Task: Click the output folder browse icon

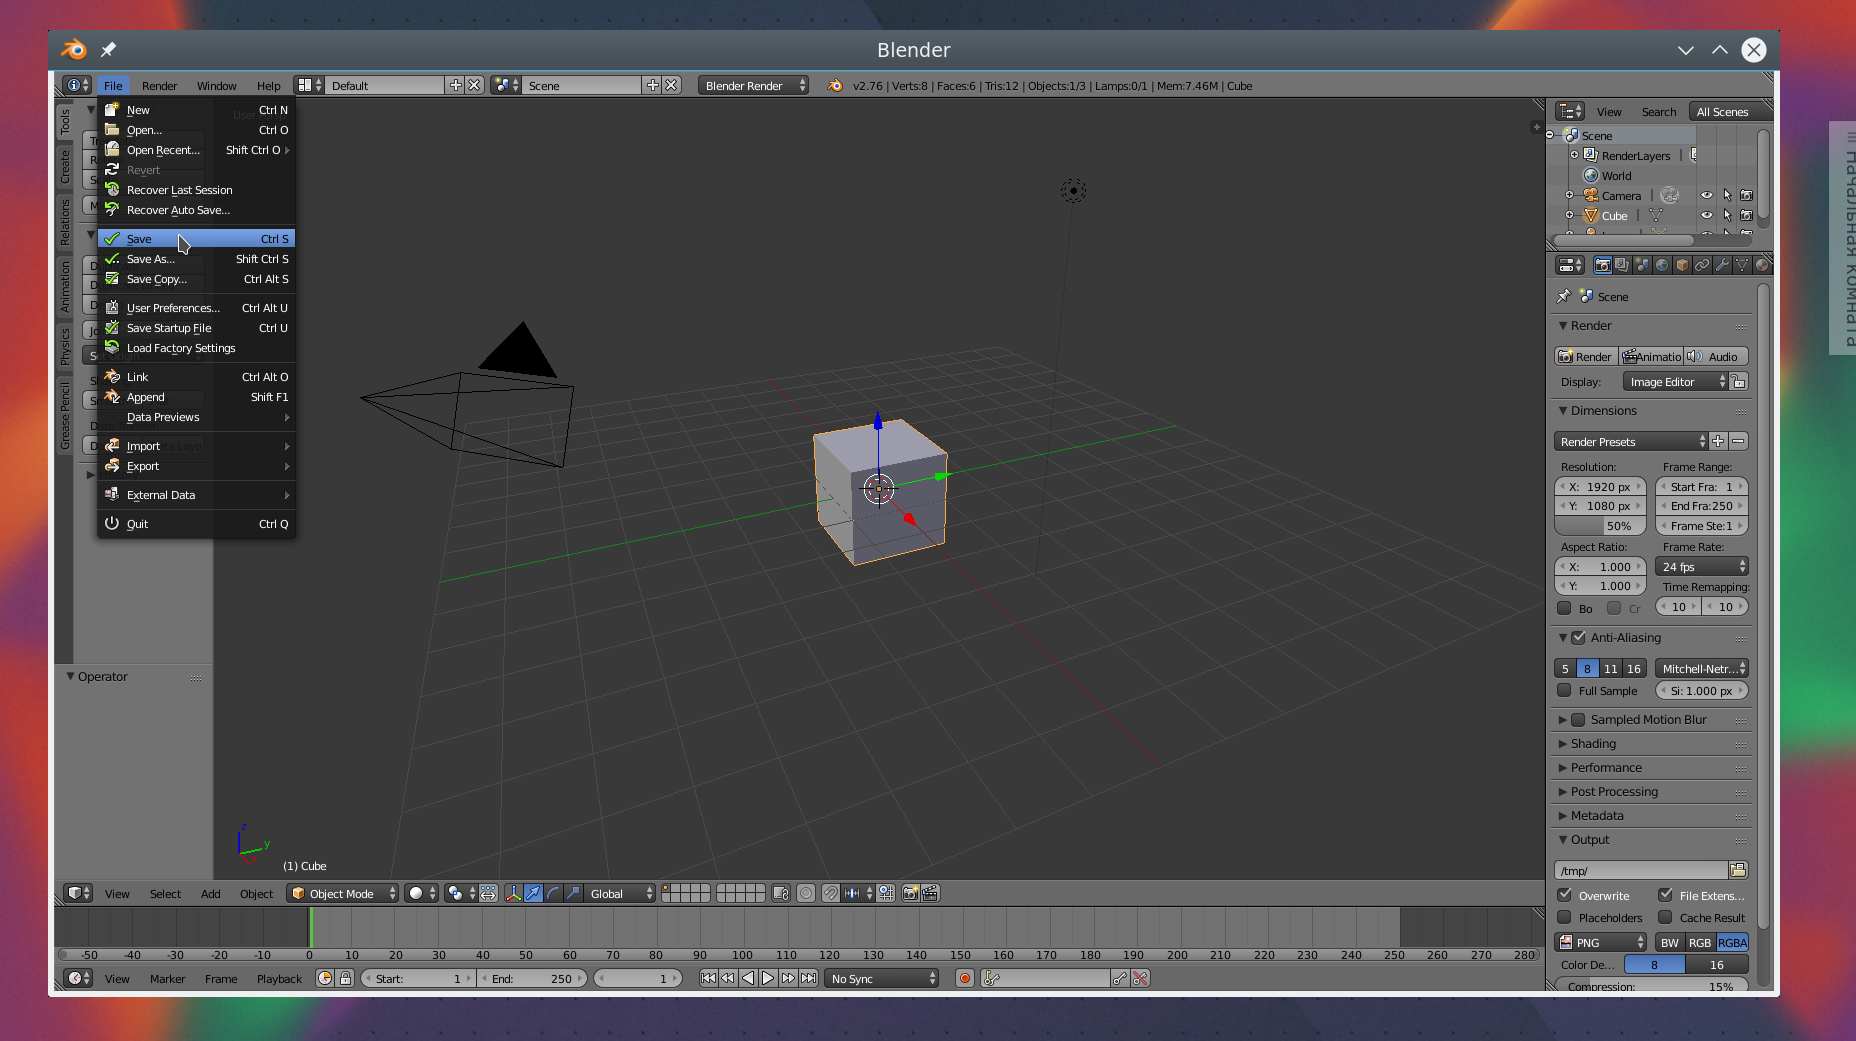Action: tap(1738, 871)
